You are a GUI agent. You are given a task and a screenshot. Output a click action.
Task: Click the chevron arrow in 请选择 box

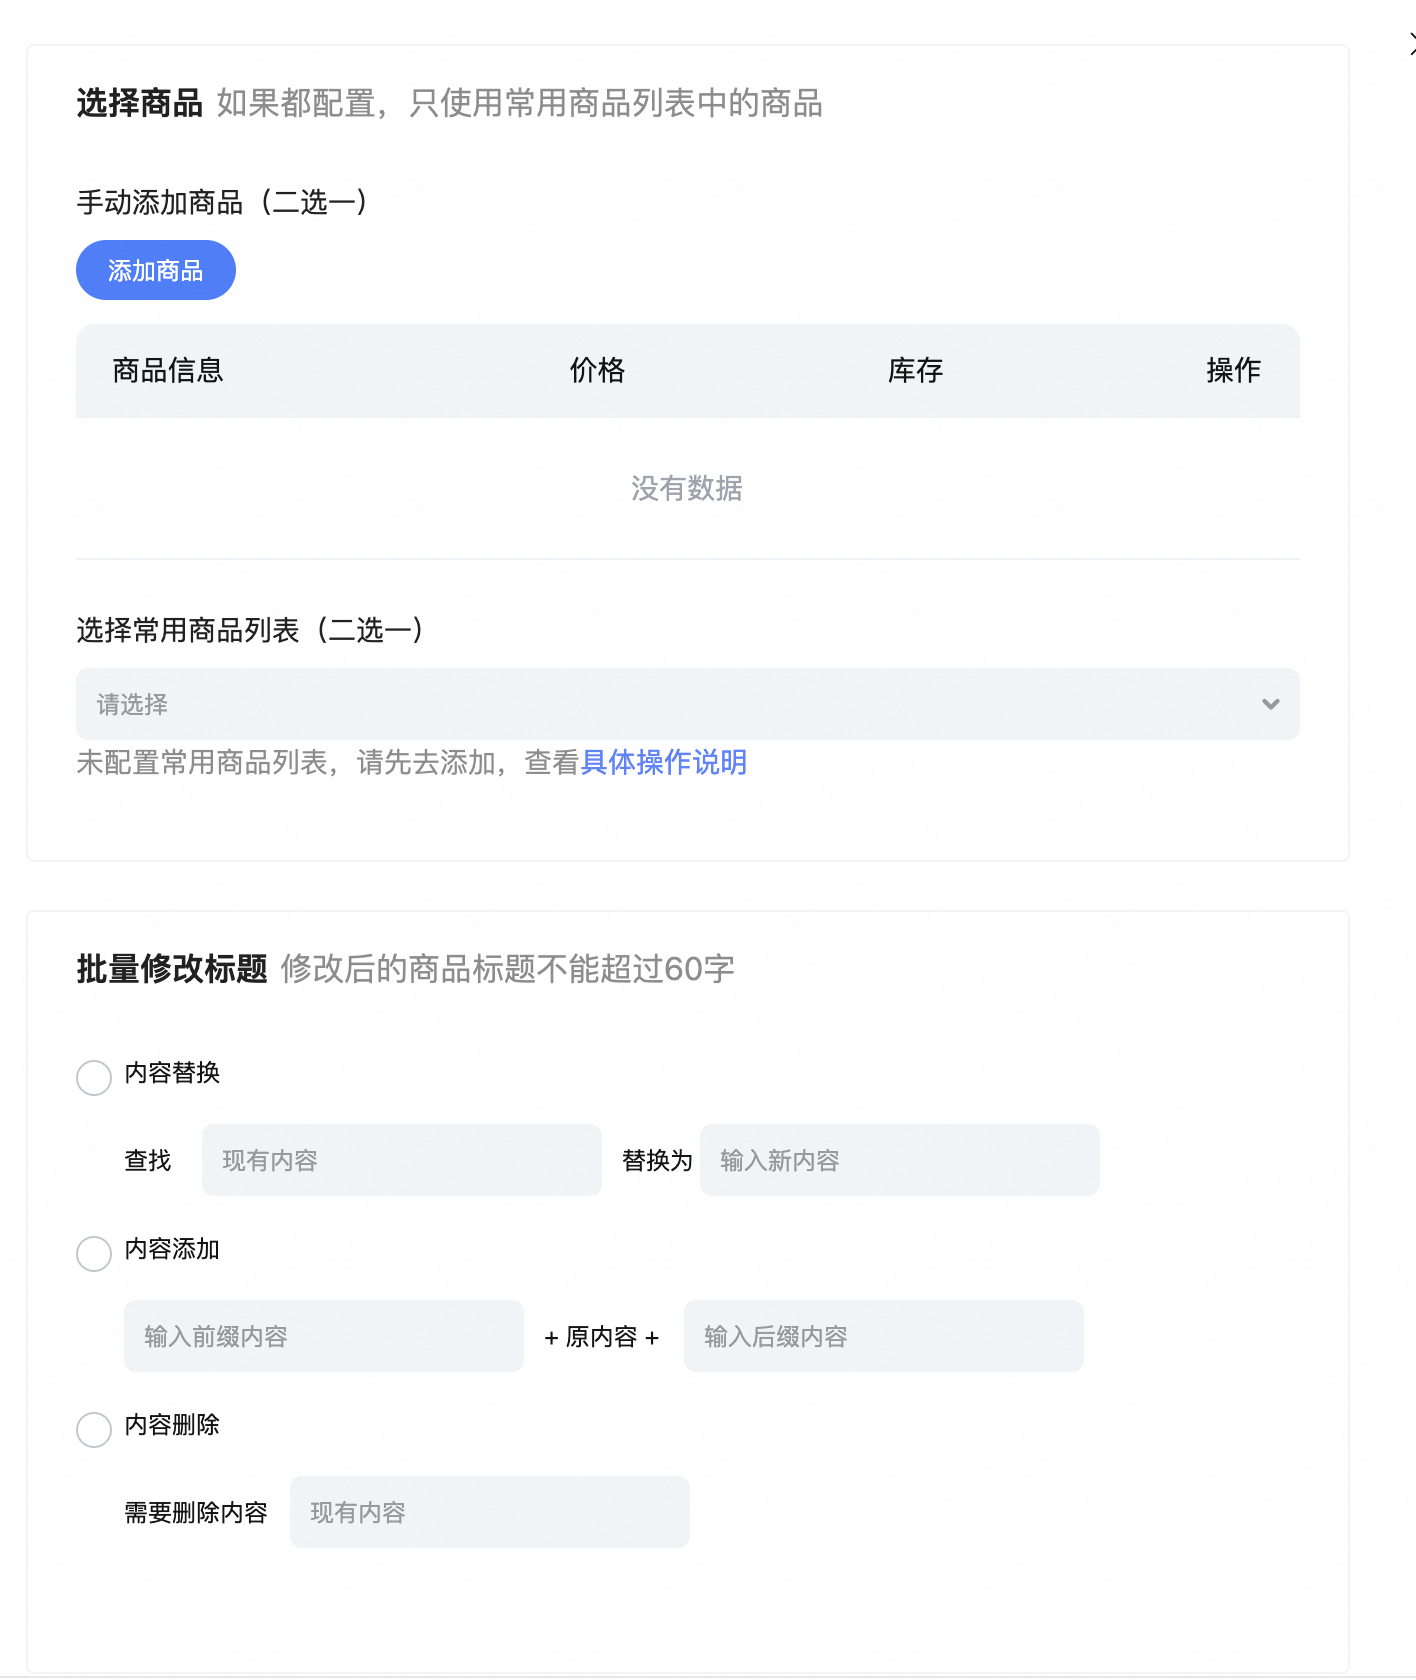coord(1270,704)
